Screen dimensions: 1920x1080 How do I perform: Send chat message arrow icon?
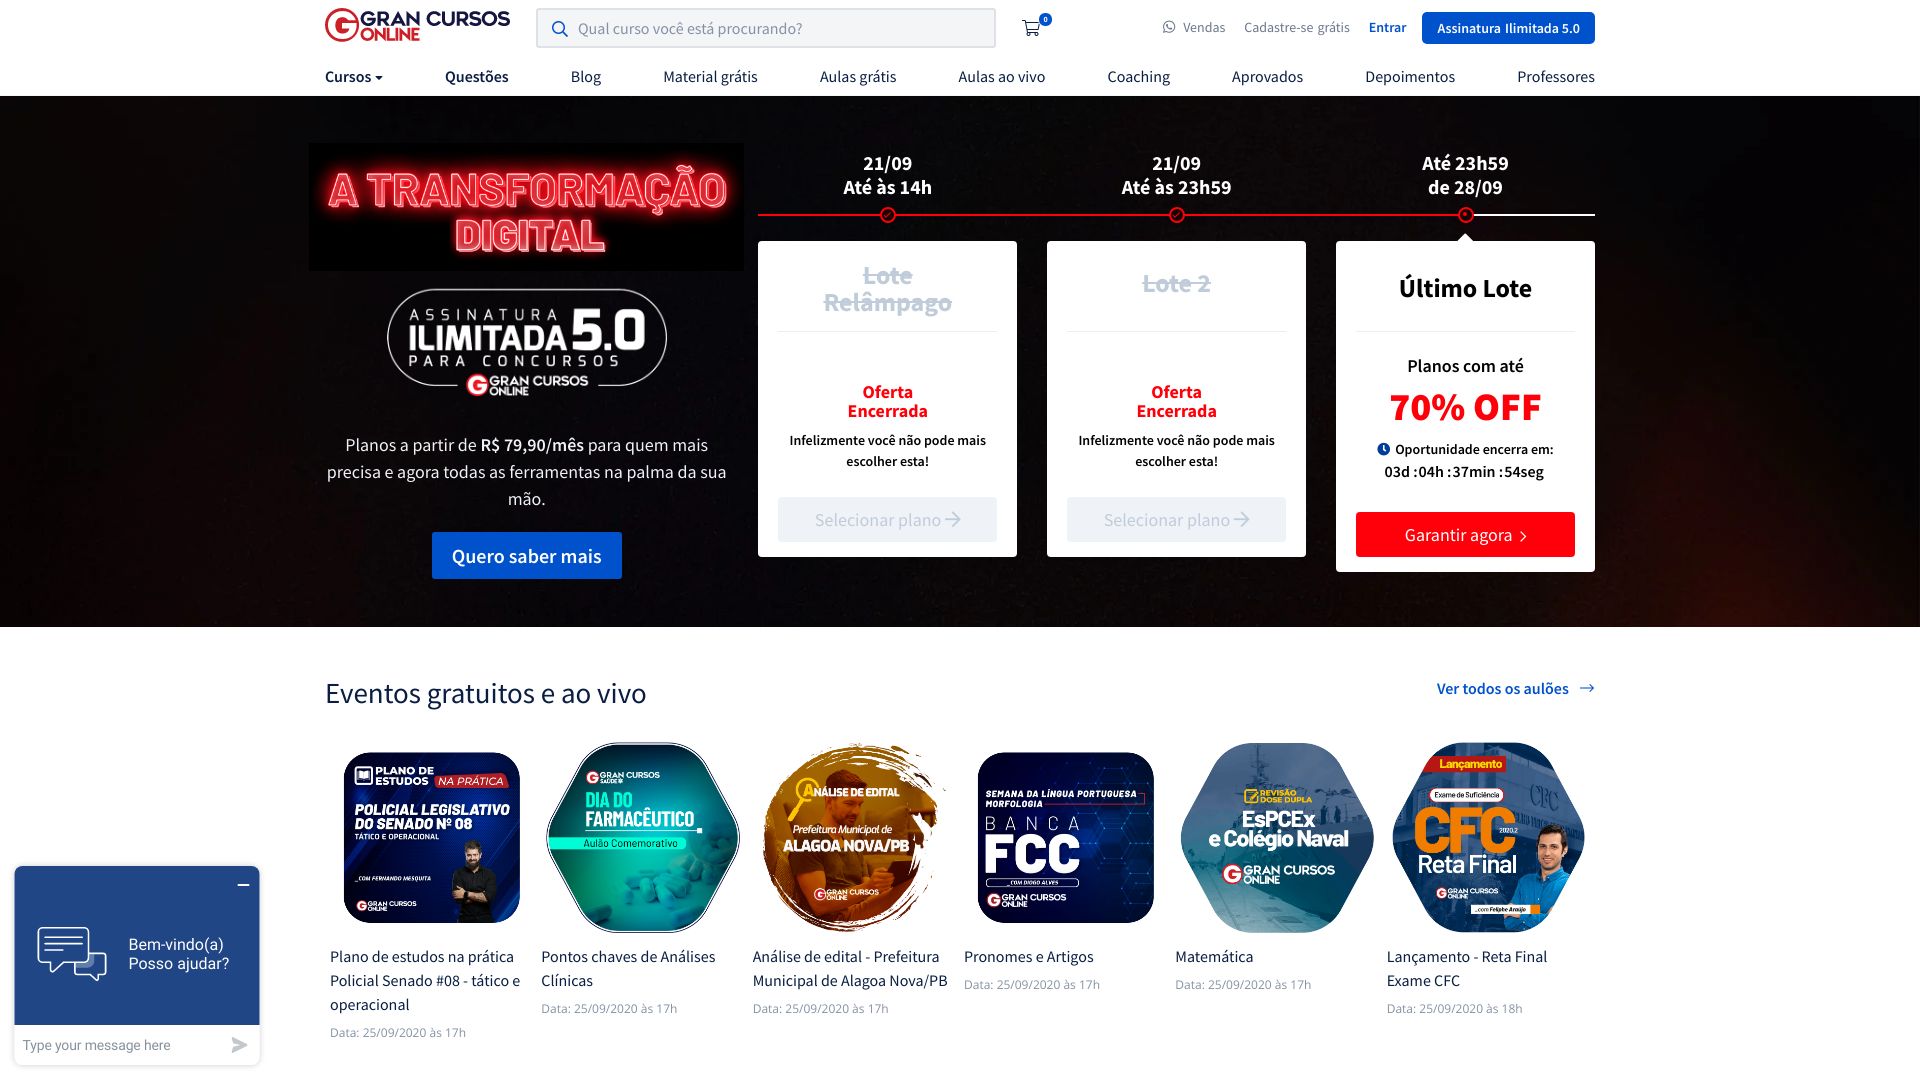(239, 1045)
